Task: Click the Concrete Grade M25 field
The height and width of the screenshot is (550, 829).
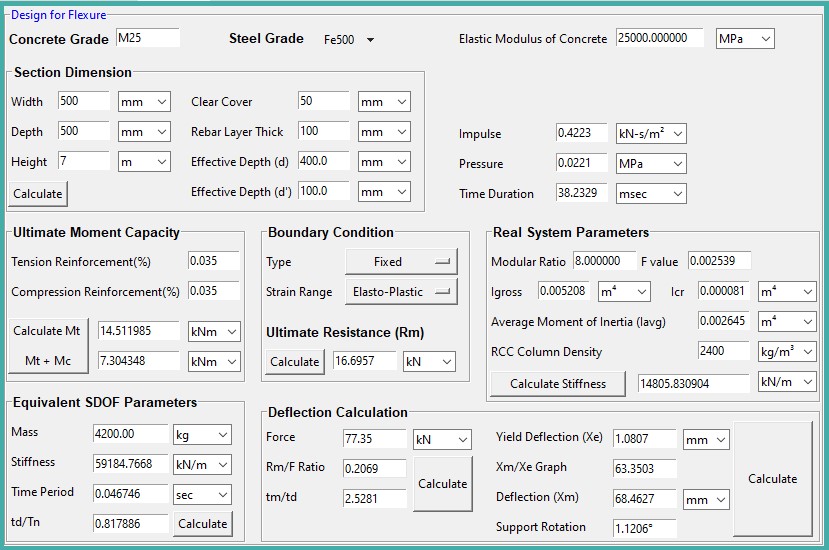Action: point(148,38)
